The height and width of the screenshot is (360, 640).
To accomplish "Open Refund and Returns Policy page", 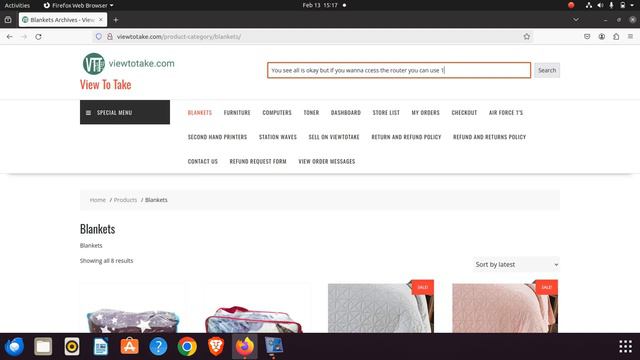I will [489, 137].
